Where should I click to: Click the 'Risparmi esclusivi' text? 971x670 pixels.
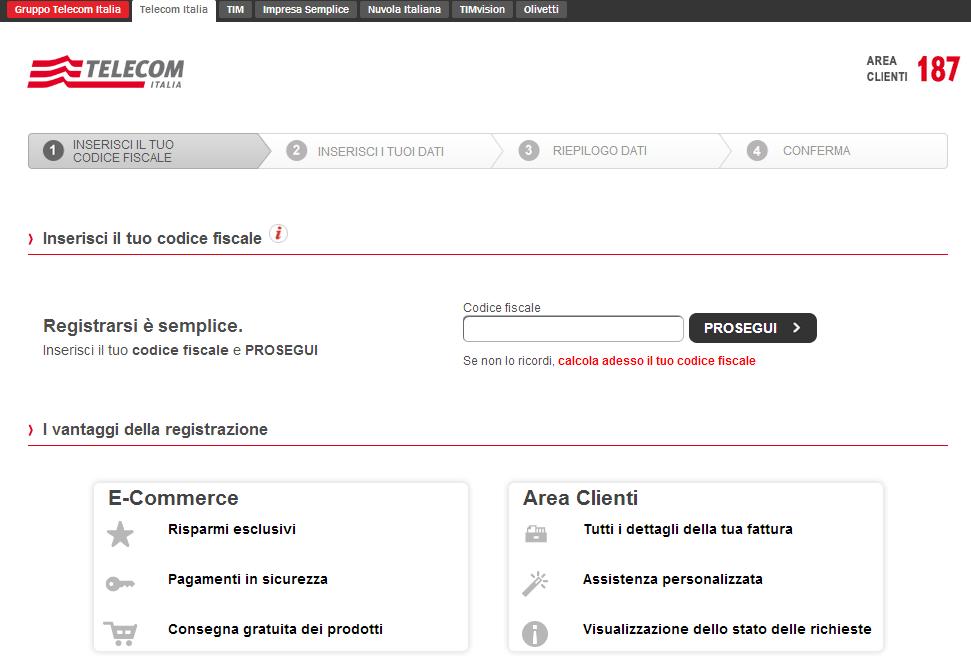(232, 529)
